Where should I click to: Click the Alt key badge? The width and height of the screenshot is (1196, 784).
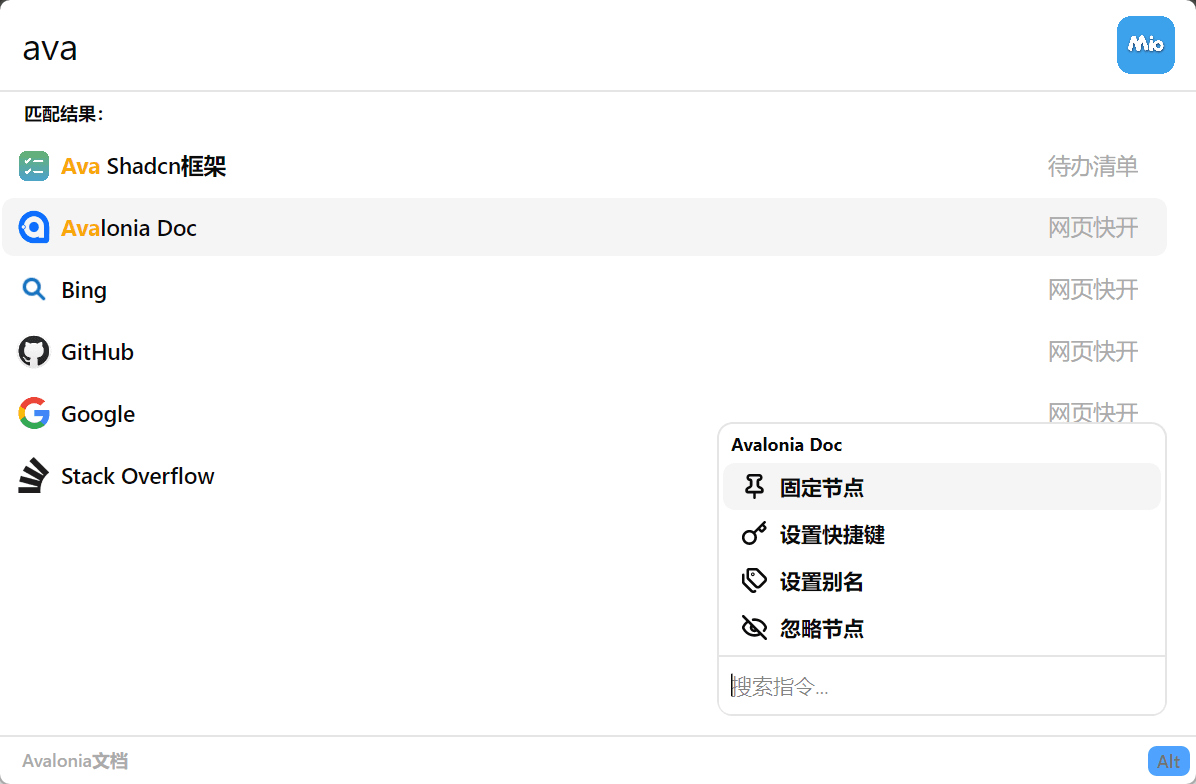coord(1168,761)
